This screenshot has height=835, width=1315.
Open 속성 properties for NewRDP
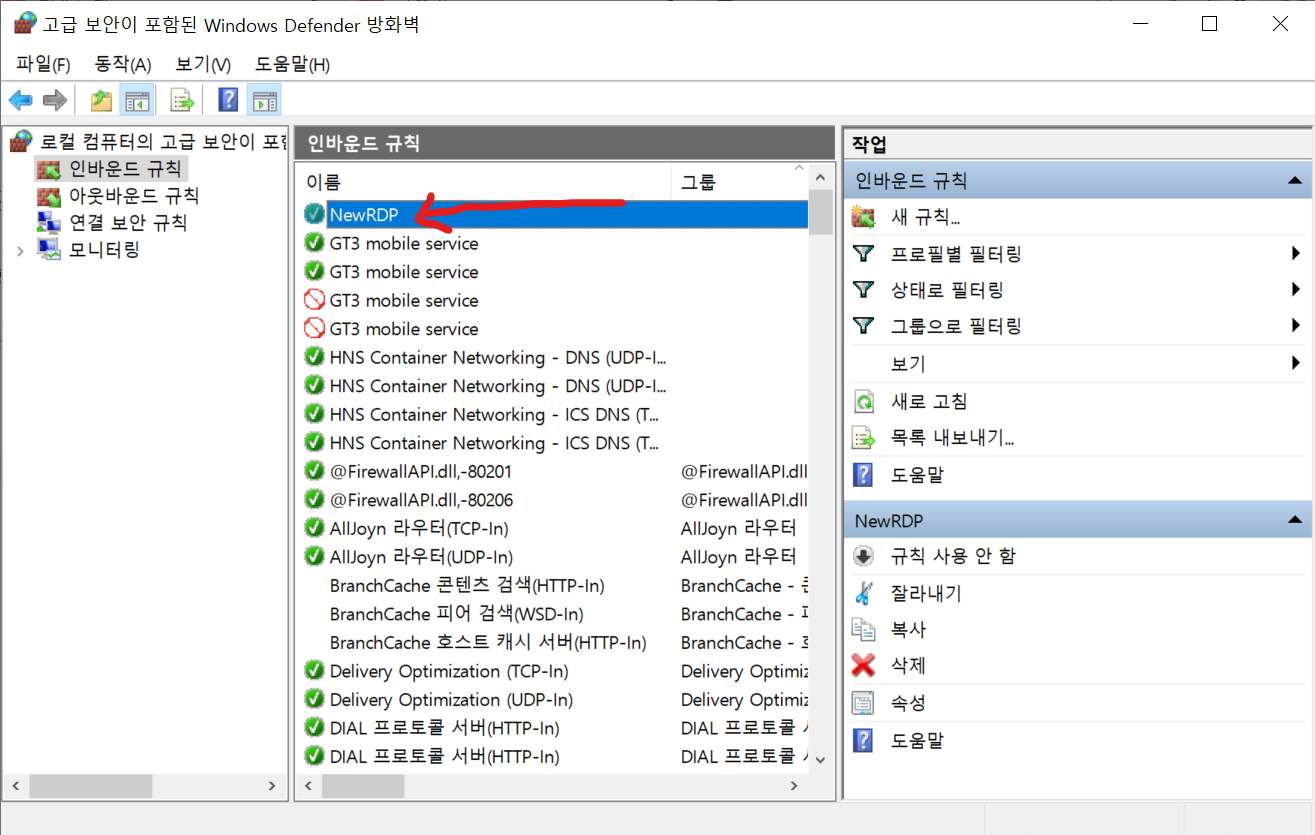pos(908,703)
